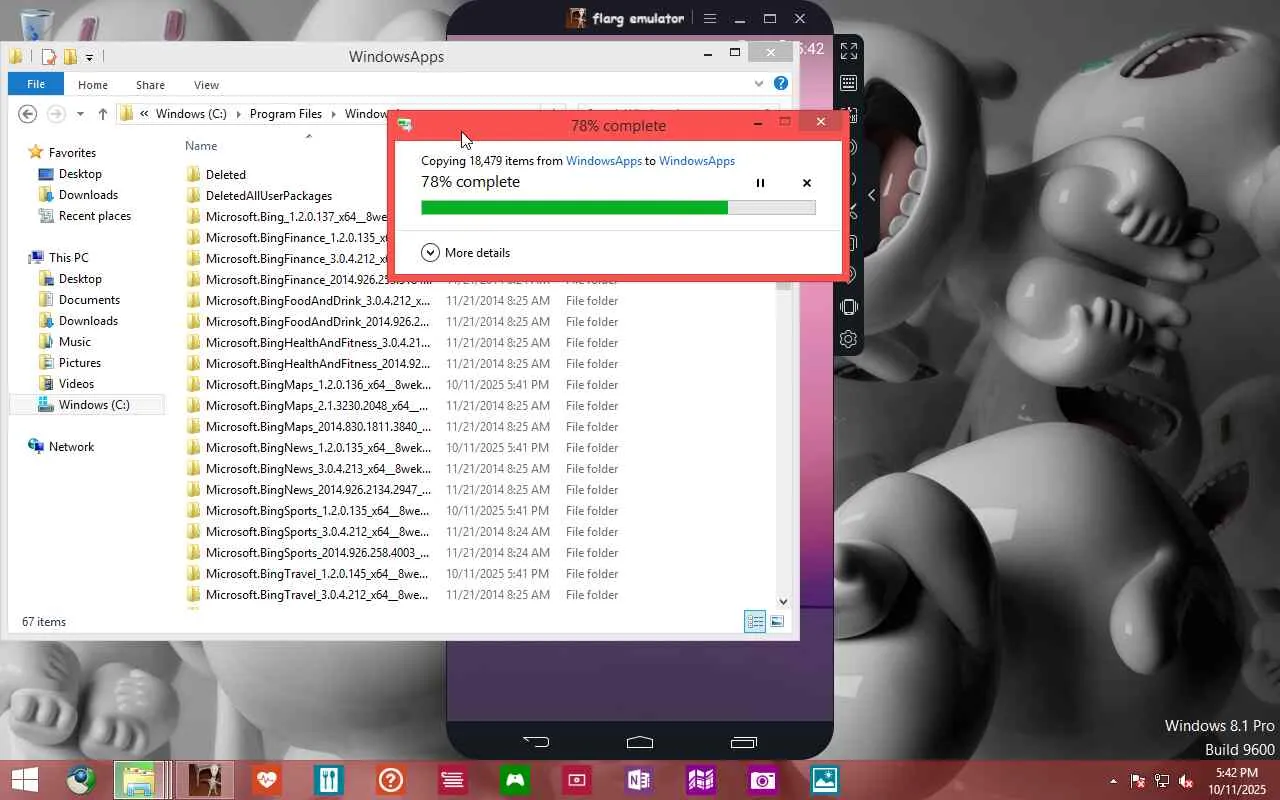Image resolution: width=1280 pixels, height=800 pixels.
Task: Select the Microsoft.BingMaps_1.2.0.136 folder
Action: pyautogui.click(x=318, y=385)
